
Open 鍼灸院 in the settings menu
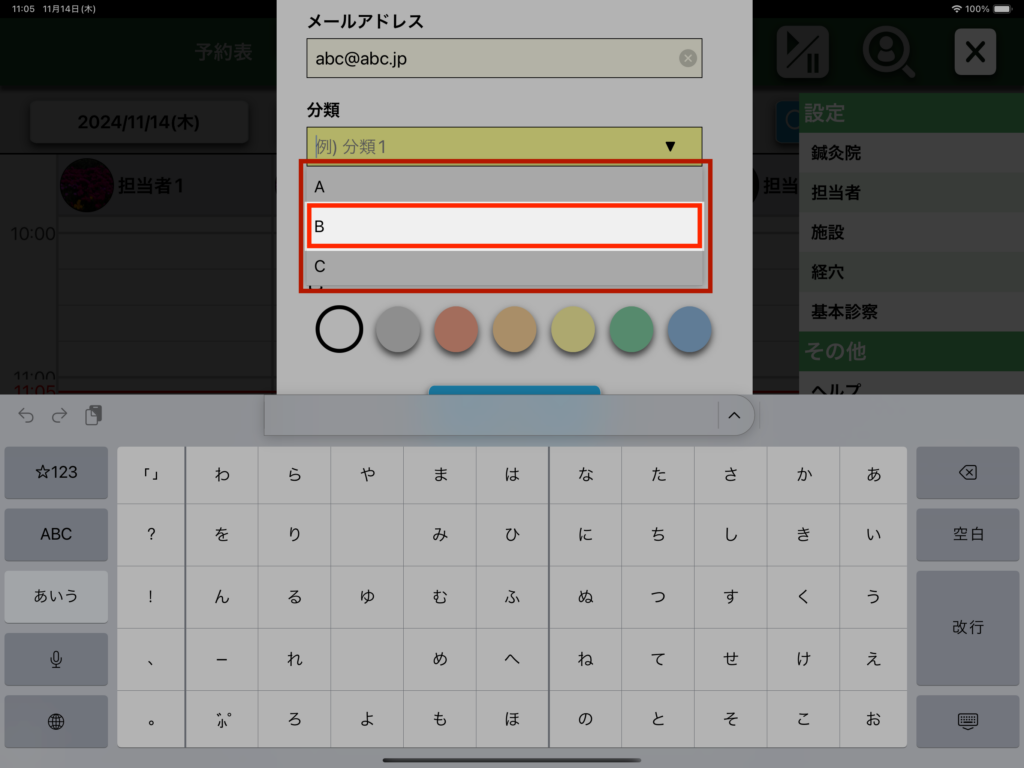835,153
